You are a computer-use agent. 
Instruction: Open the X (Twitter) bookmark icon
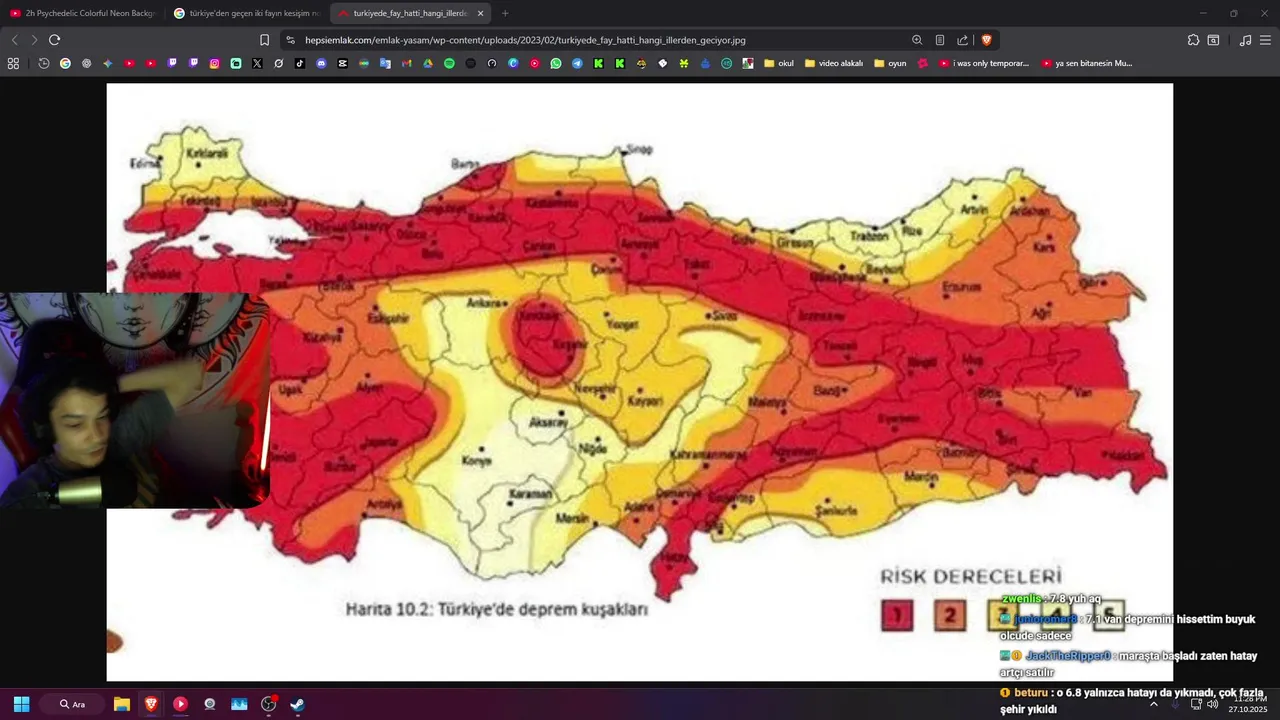pyautogui.click(x=257, y=63)
